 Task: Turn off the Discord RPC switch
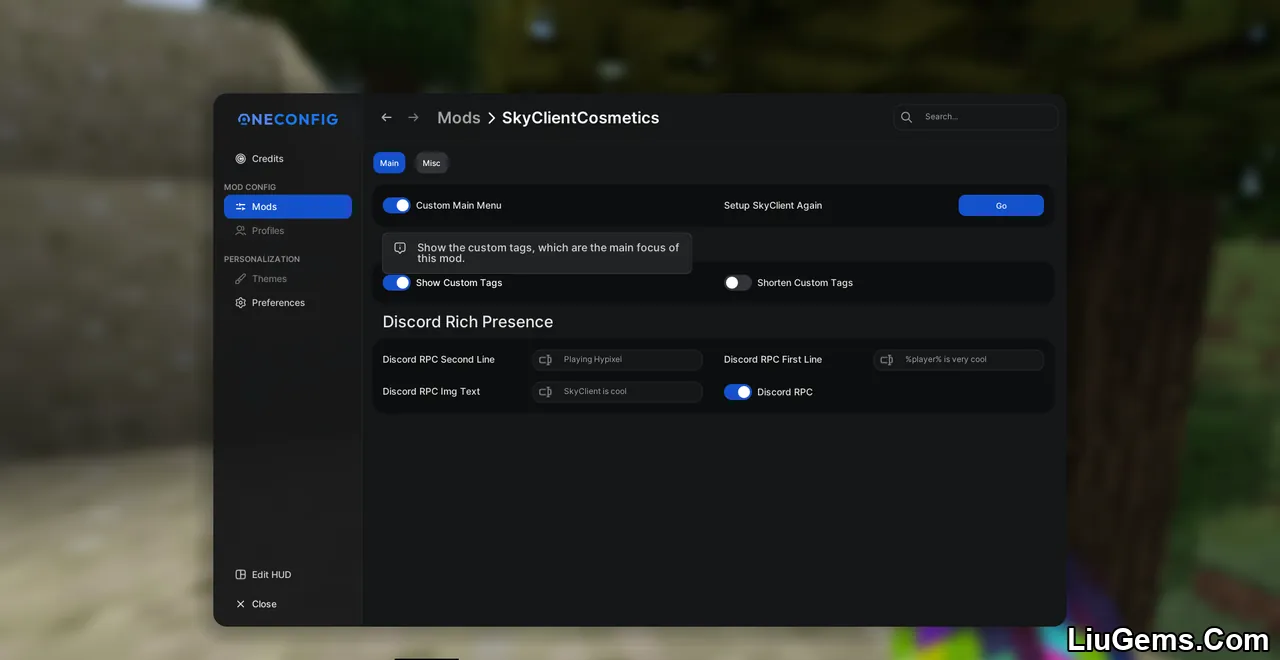(x=738, y=392)
